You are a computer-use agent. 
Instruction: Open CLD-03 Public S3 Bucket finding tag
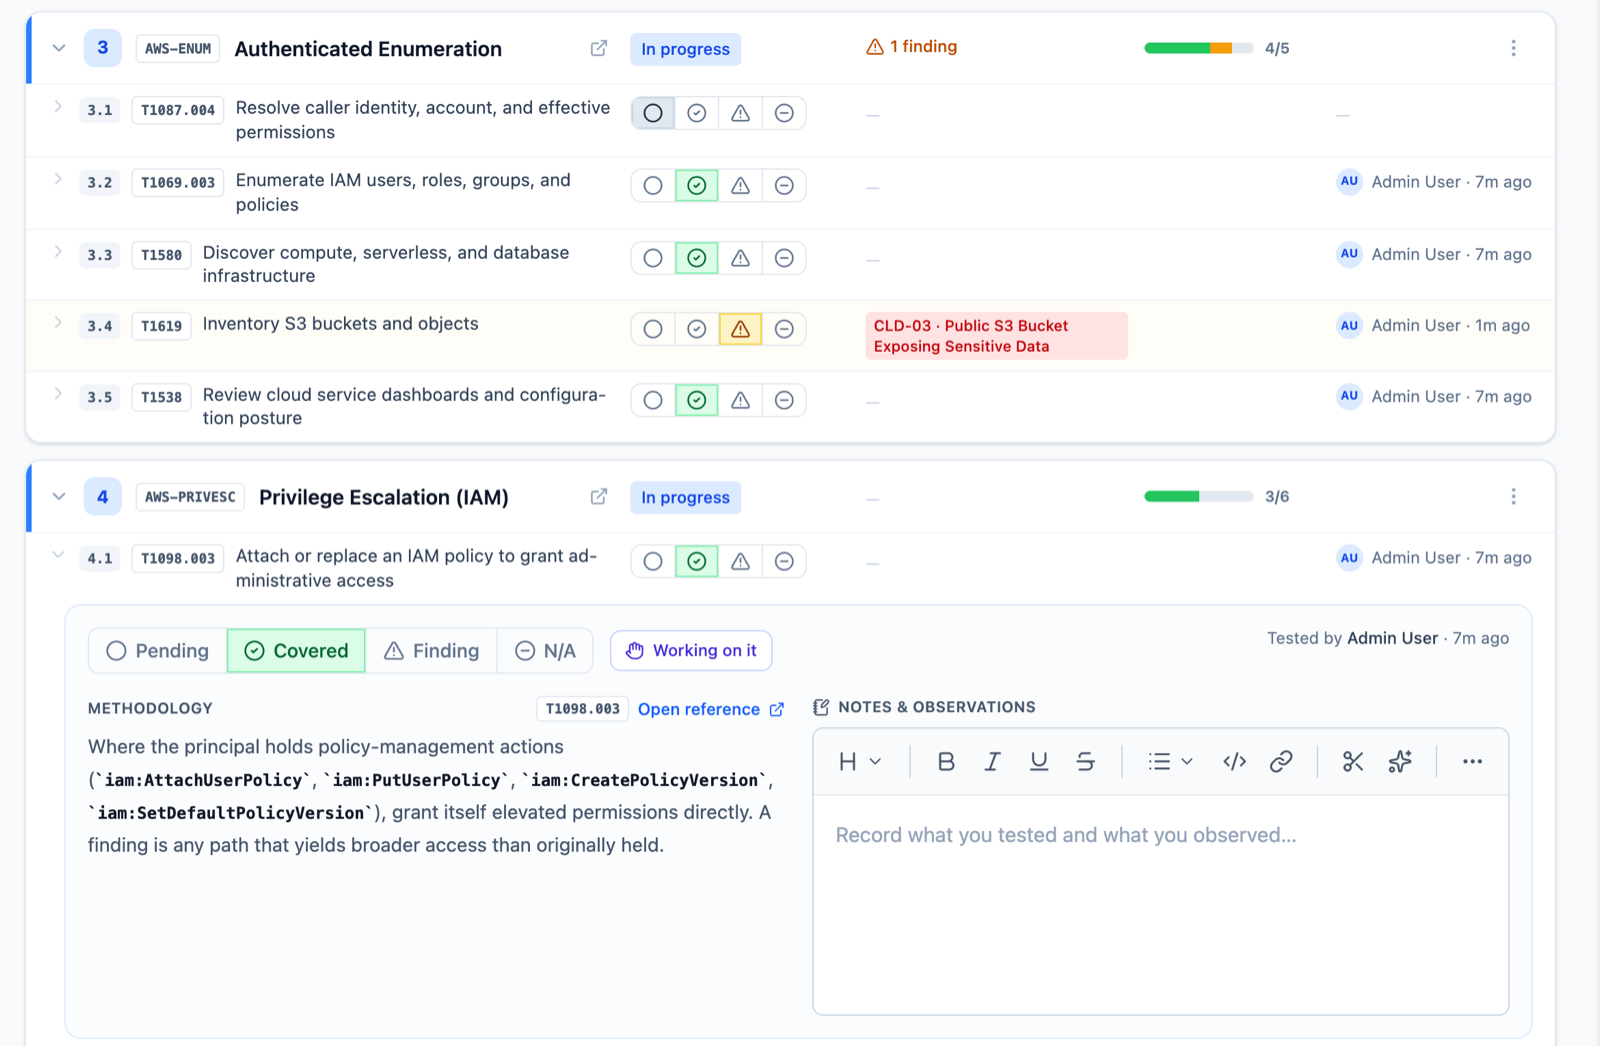click(x=996, y=336)
